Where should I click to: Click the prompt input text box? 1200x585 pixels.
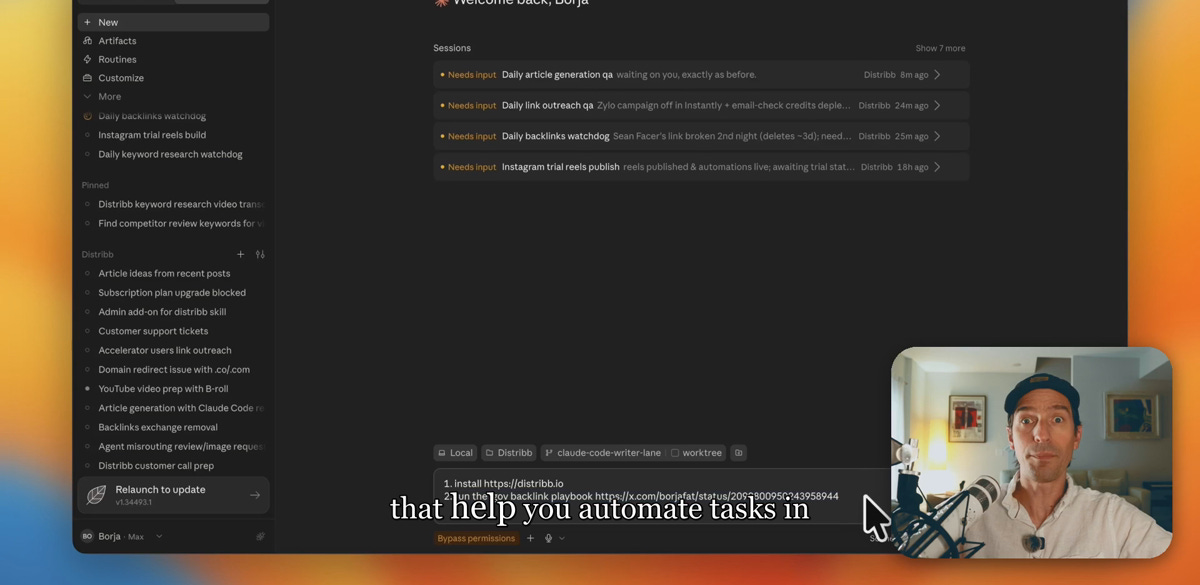pos(660,496)
